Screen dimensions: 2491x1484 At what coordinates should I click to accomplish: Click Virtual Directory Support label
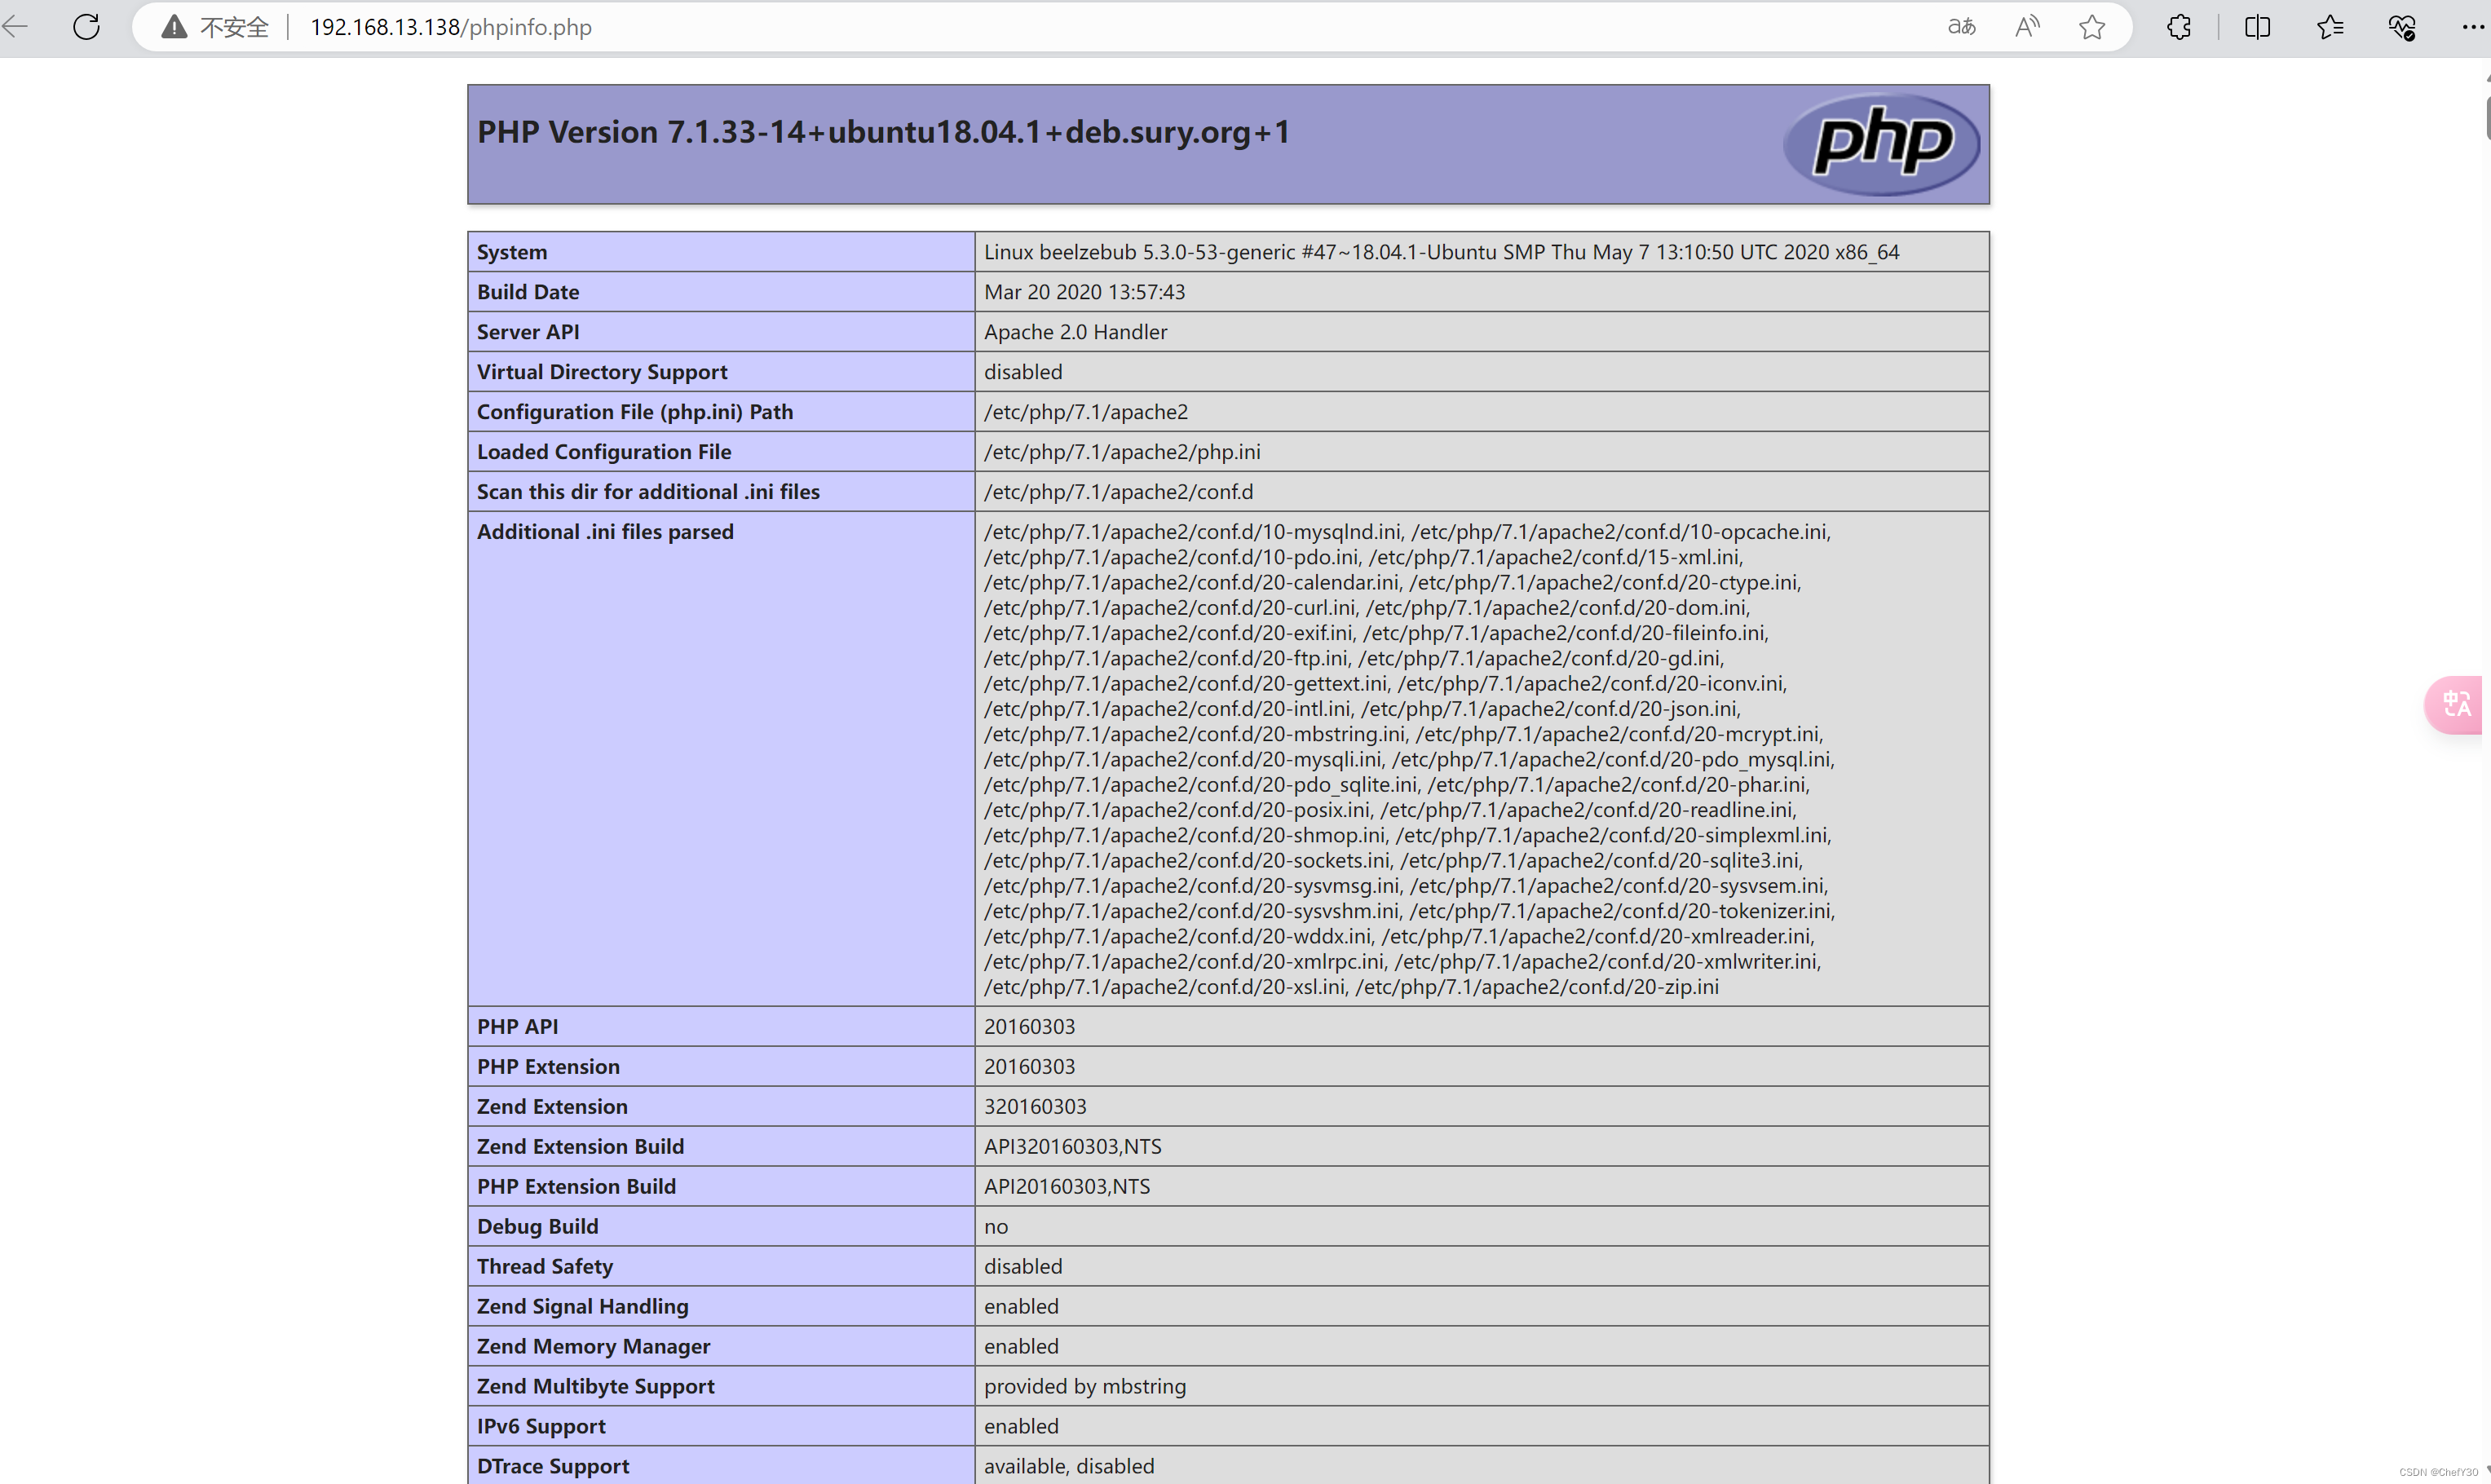coord(602,372)
